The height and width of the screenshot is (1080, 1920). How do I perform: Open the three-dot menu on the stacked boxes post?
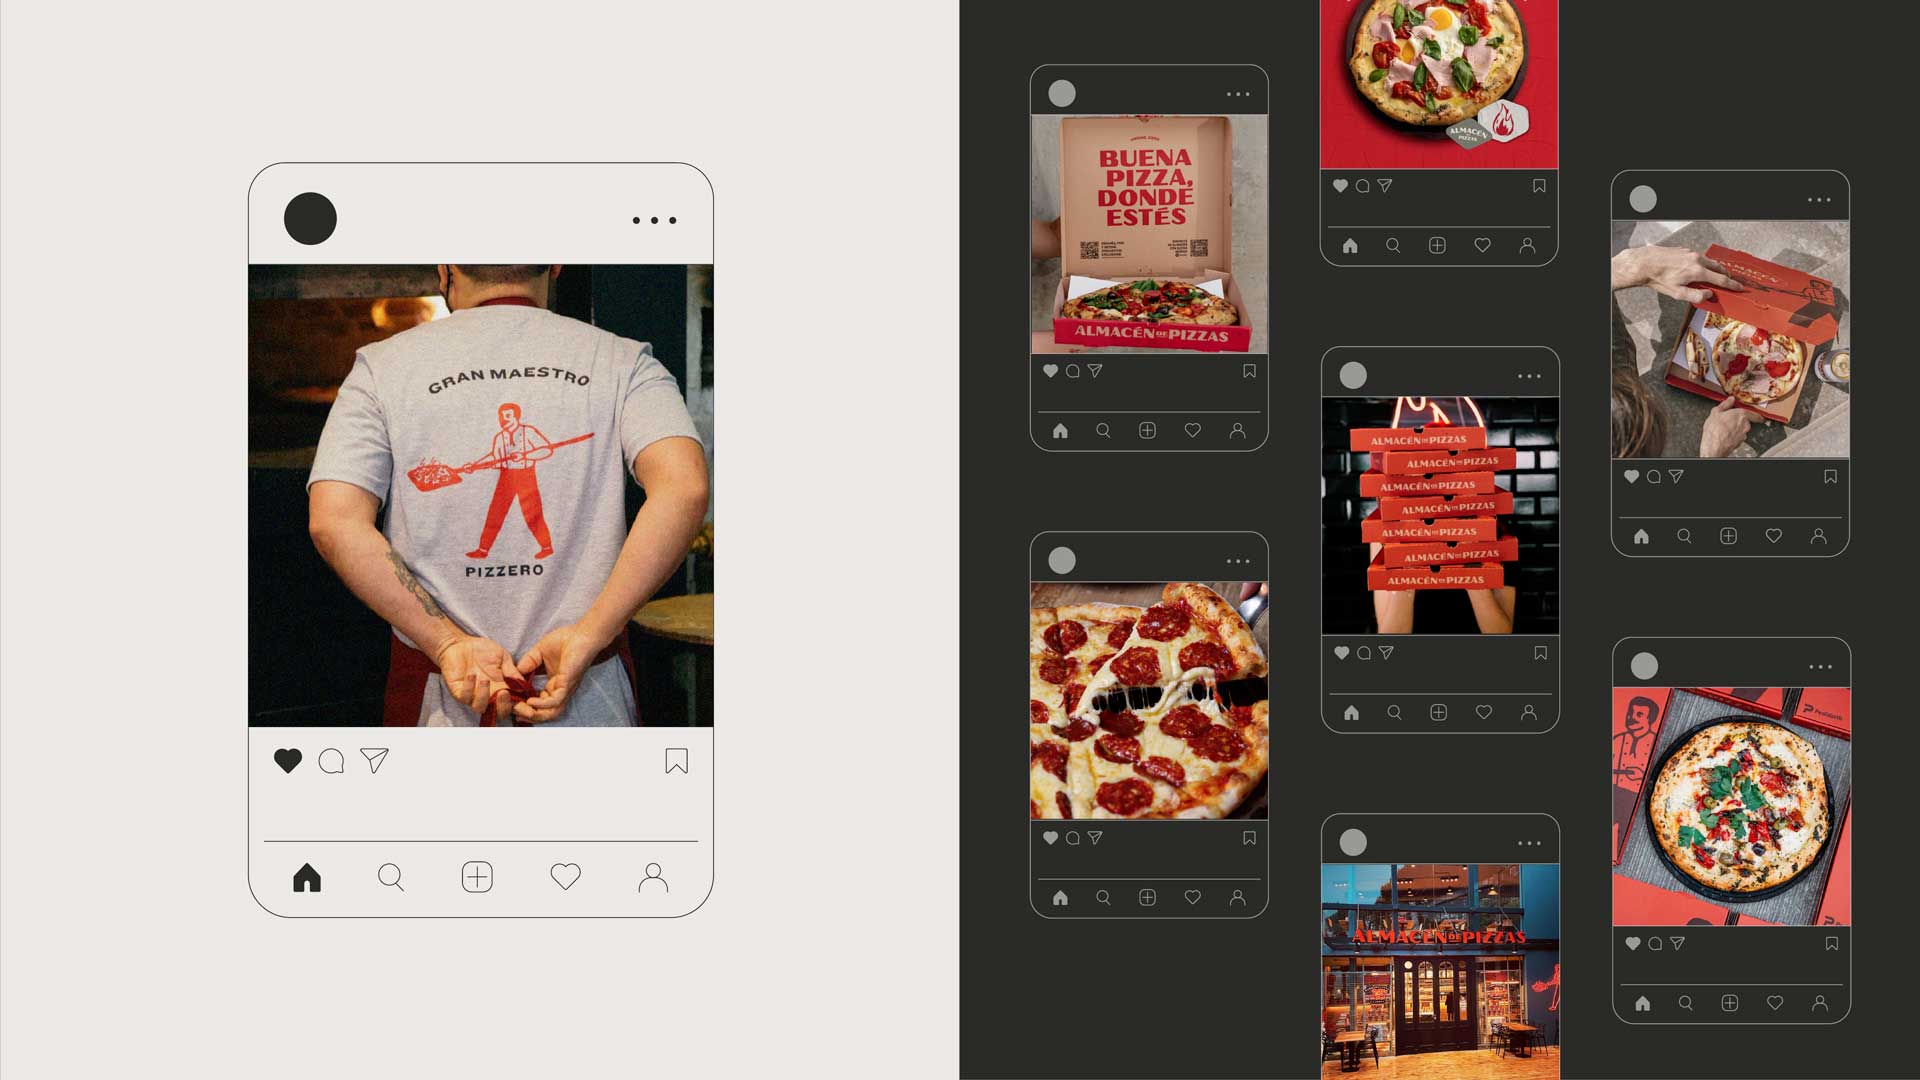click(1529, 376)
